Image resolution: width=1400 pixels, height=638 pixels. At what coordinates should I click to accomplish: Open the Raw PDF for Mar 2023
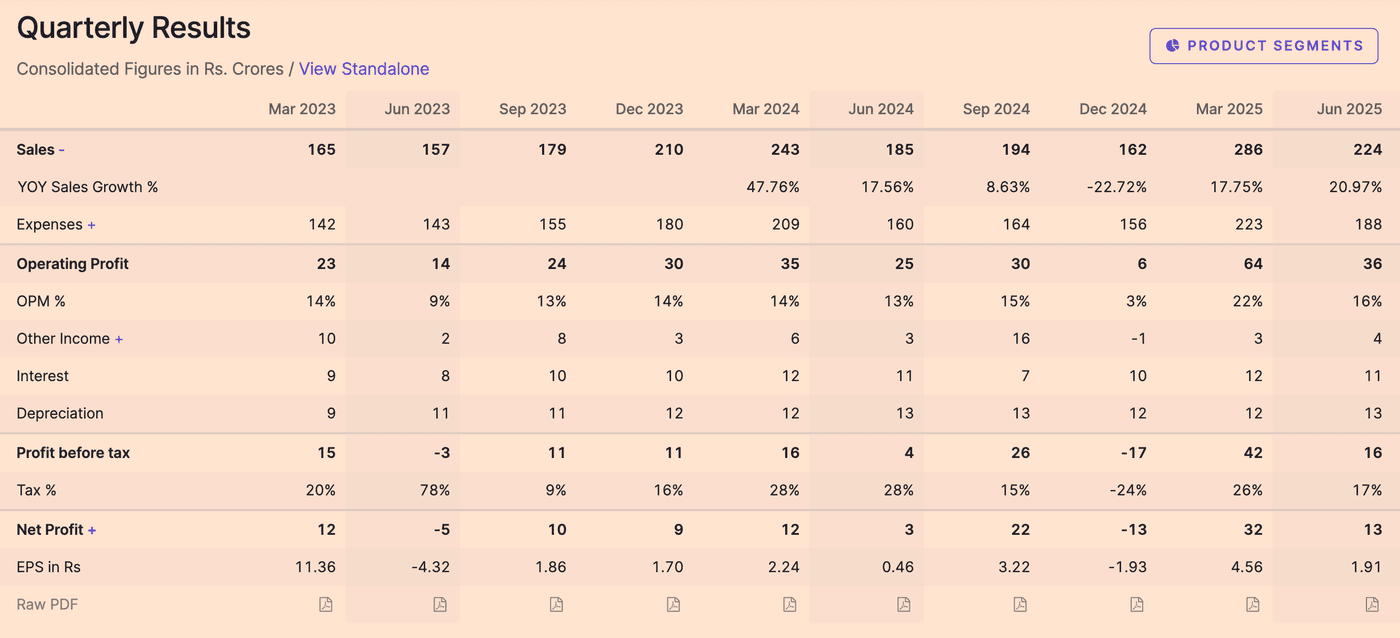coord(325,604)
